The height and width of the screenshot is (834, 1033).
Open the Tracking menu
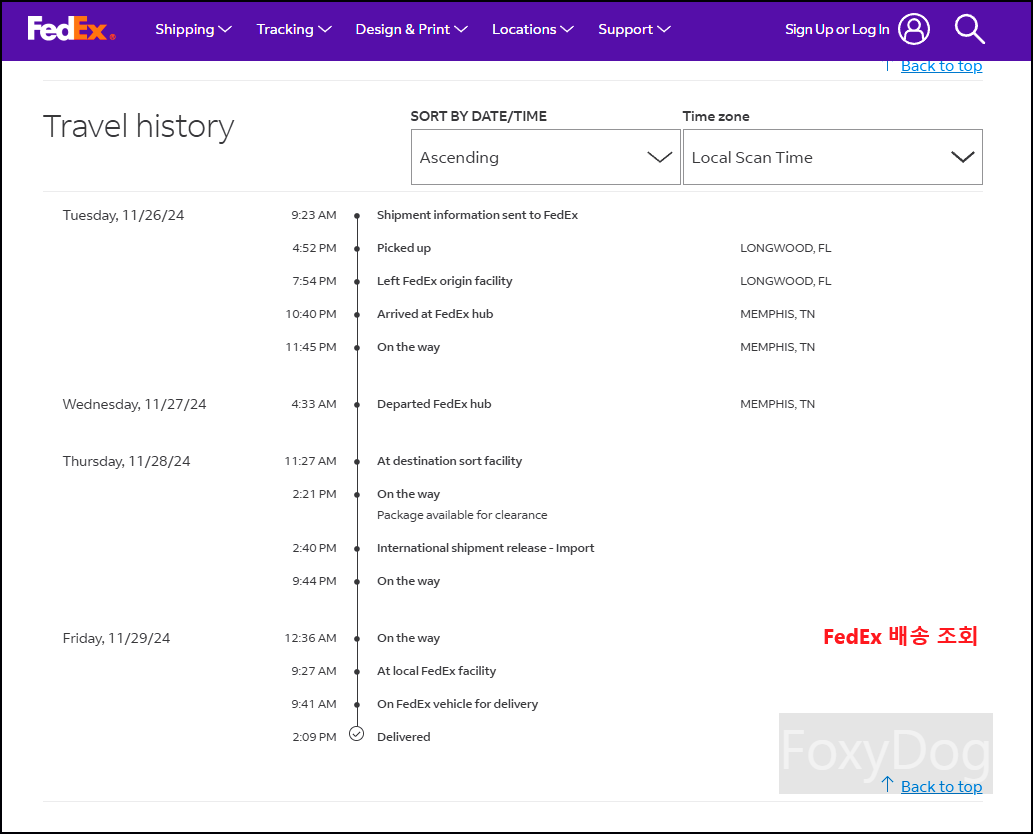pyautogui.click(x=294, y=29)
